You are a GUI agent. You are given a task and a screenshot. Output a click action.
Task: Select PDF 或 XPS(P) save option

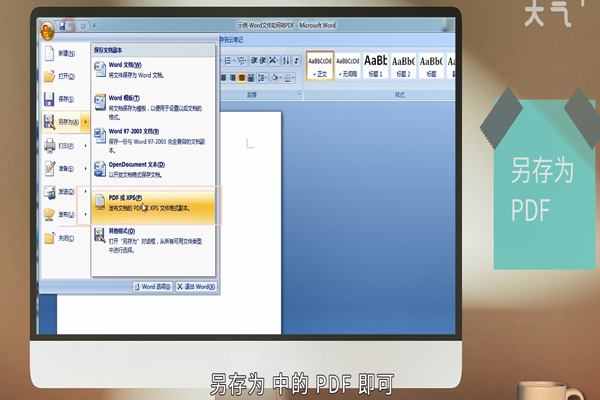click(153, 207)
